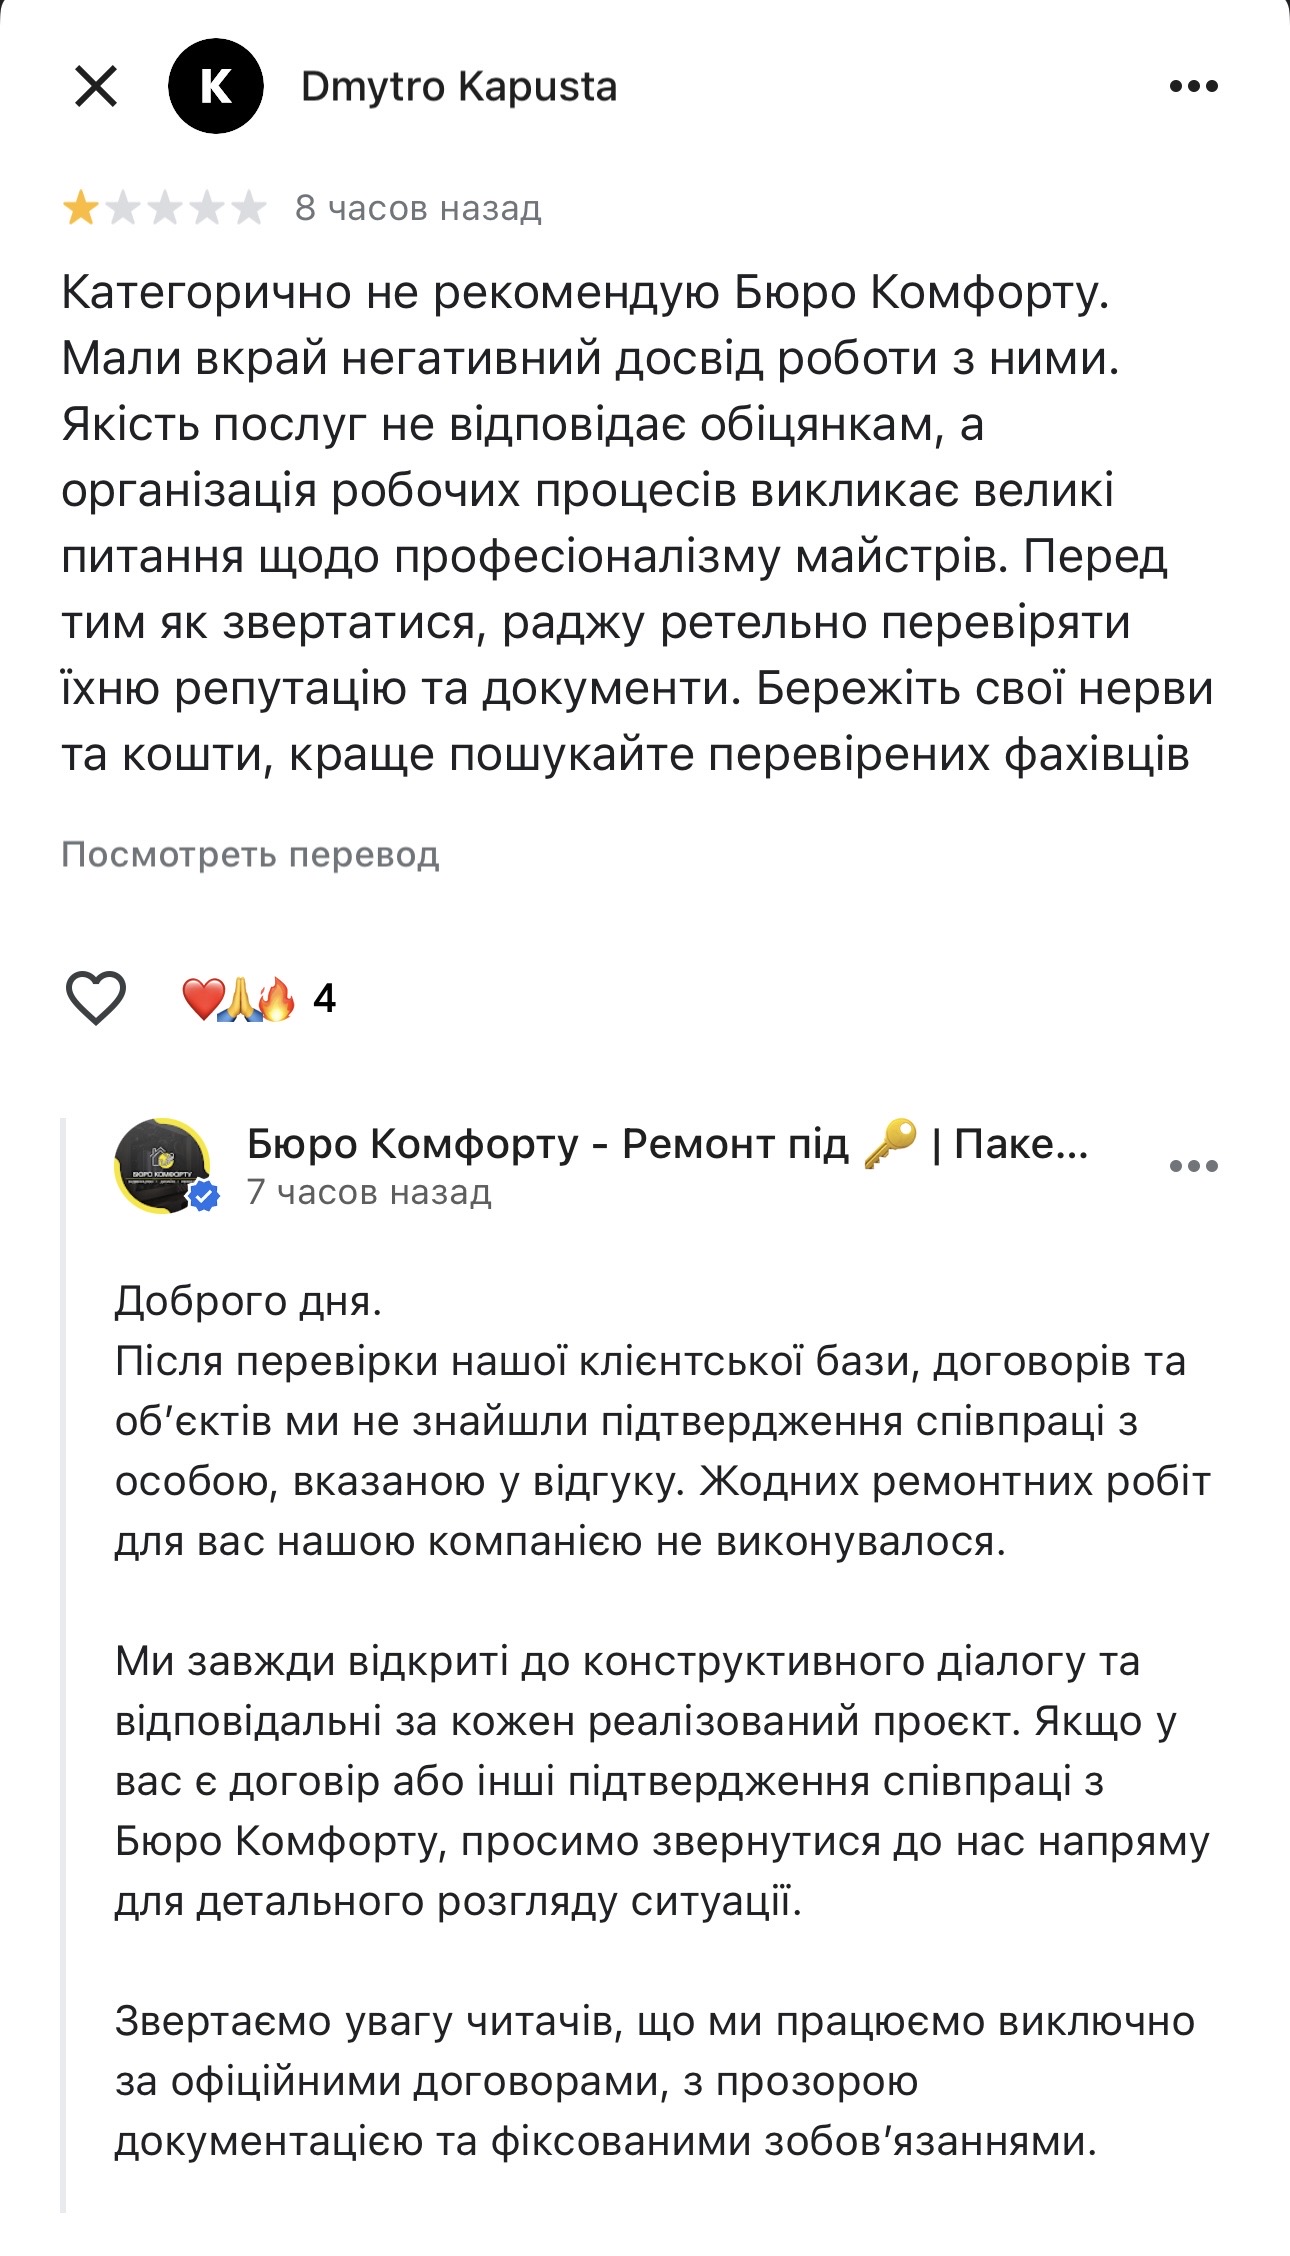
Task: Tap the '8 часов назад' review timestamp
Action: tap(418, 209)
